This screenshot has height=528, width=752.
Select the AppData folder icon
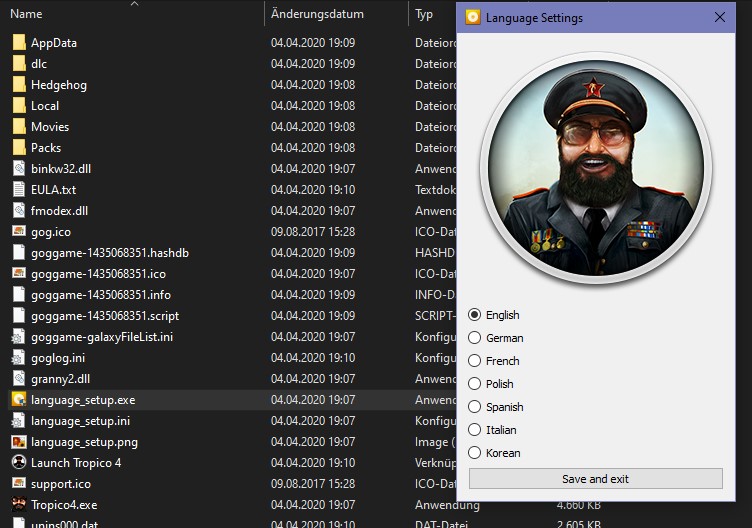(19, 42)
